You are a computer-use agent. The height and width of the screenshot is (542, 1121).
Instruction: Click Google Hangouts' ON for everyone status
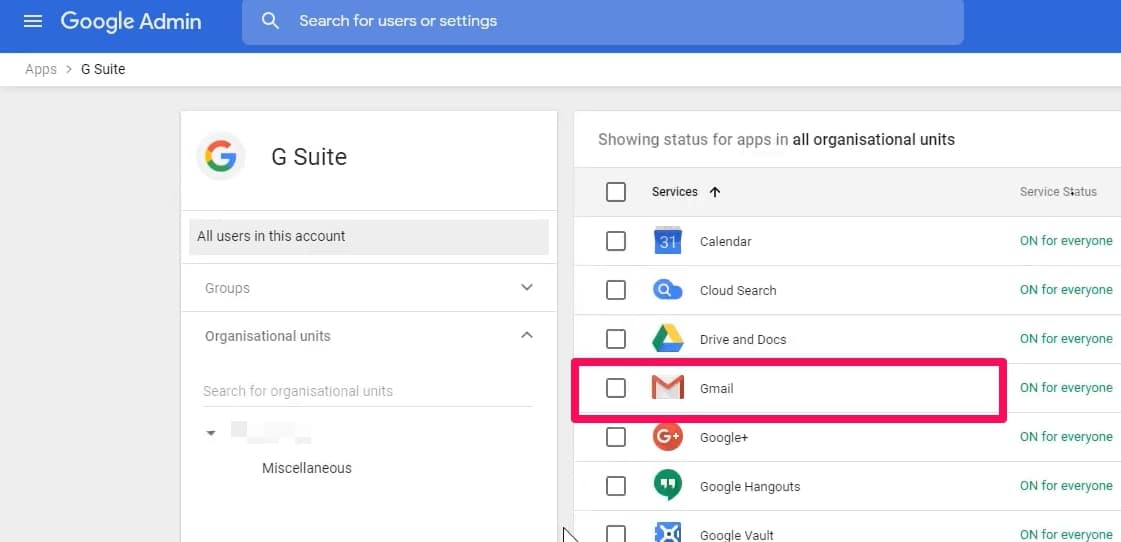click(x=1066, y=486)
